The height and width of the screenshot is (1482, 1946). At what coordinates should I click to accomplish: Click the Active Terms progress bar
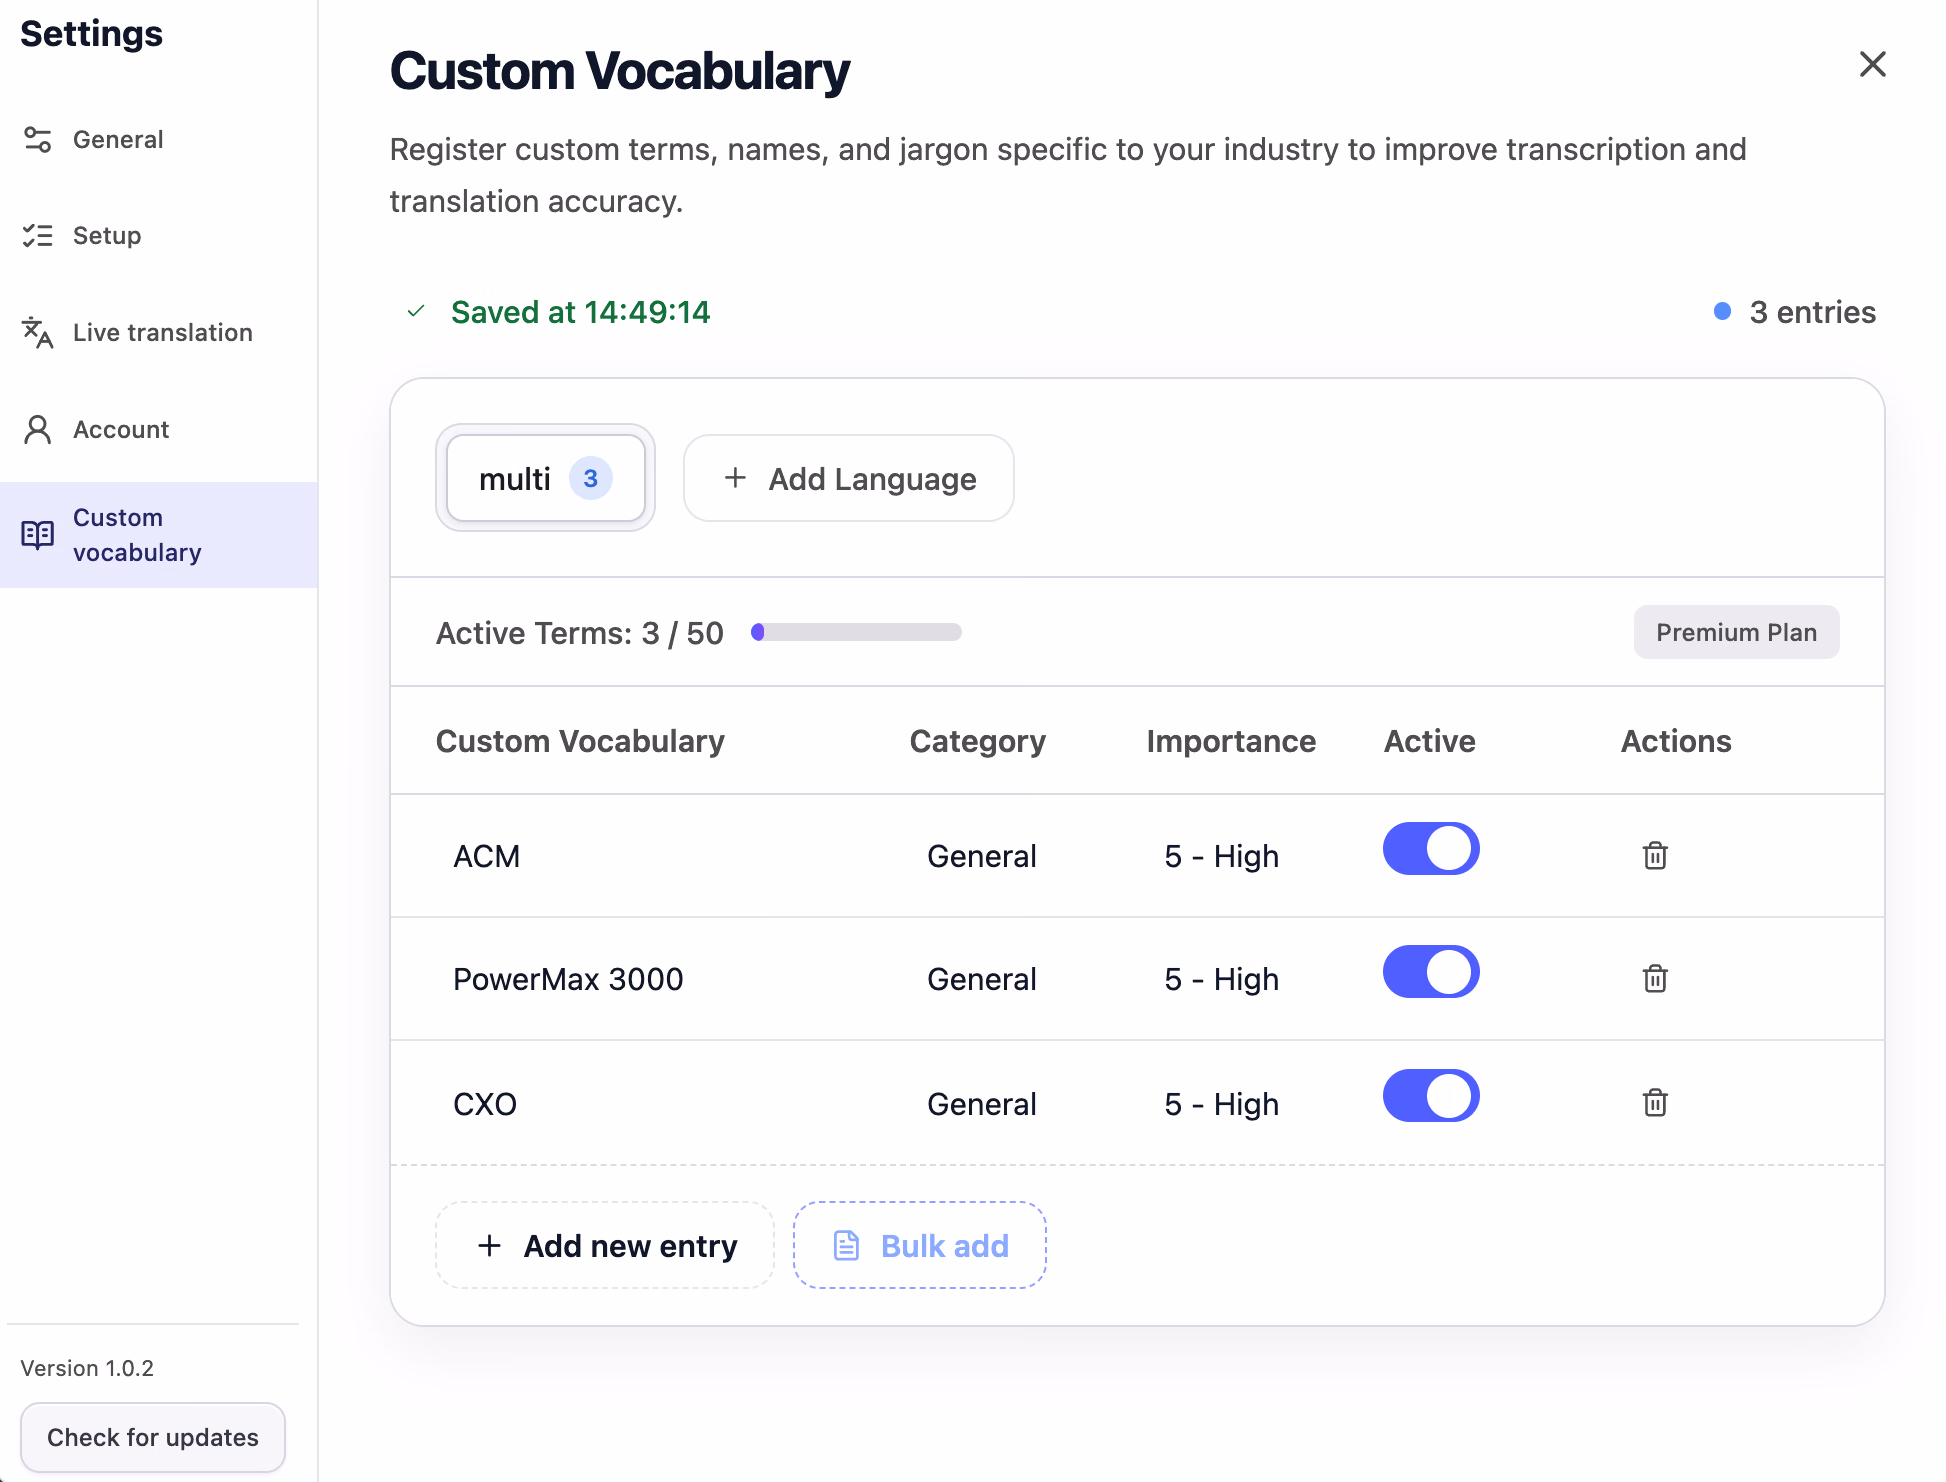(x=856, y=632)
